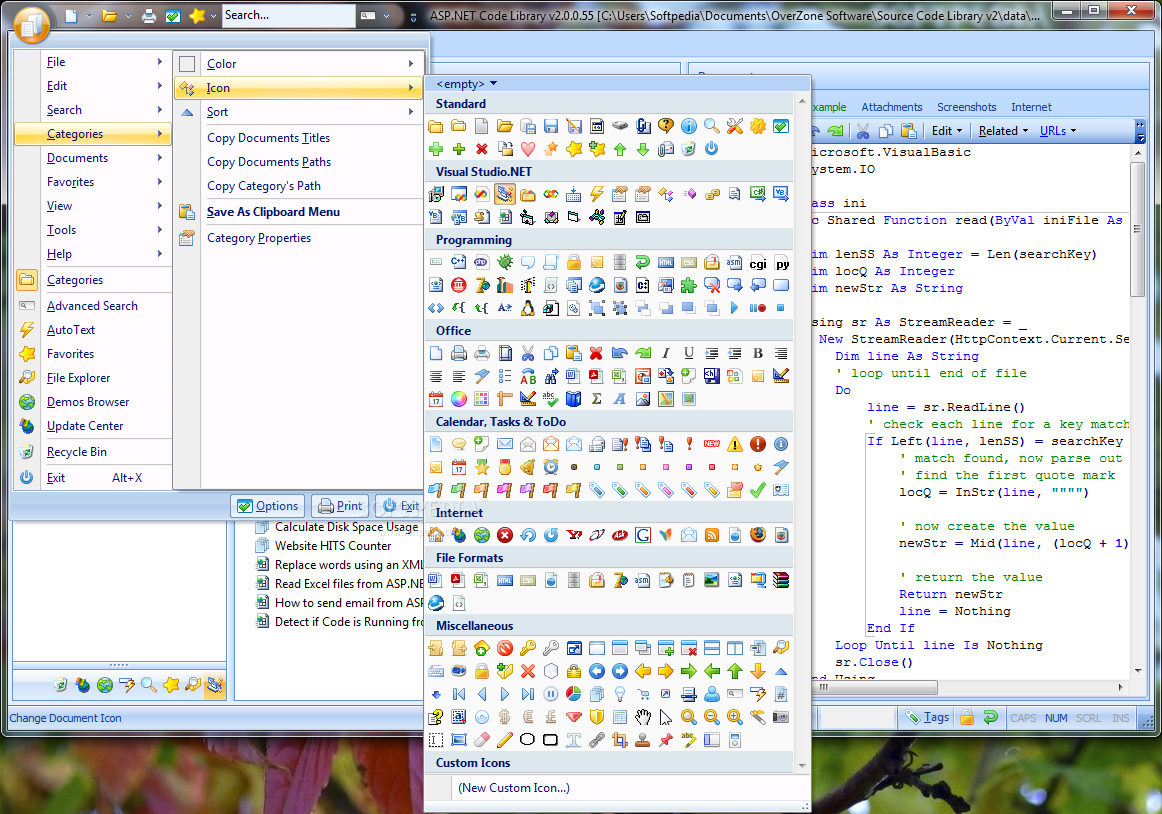
Task: Toggle the CAPS indicator in status bar
Action: tap(1023, 718)
